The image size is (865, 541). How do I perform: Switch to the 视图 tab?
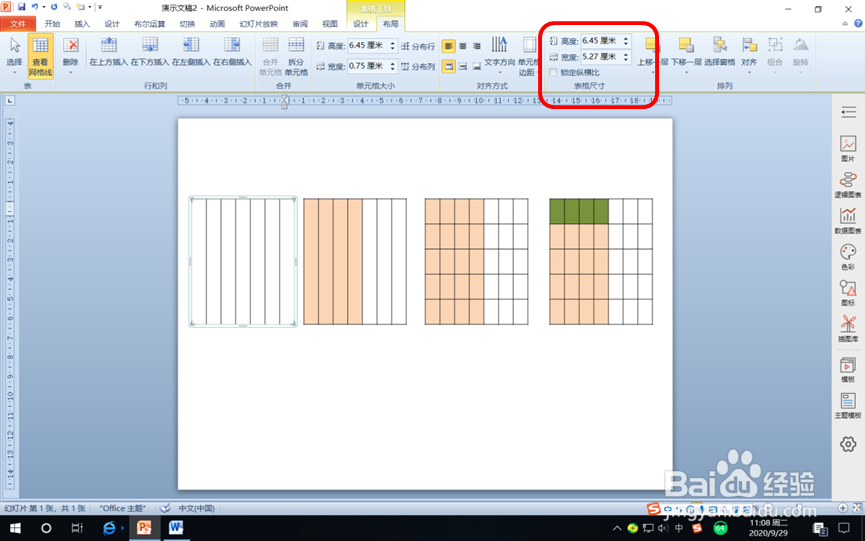(x=330, y=24)
